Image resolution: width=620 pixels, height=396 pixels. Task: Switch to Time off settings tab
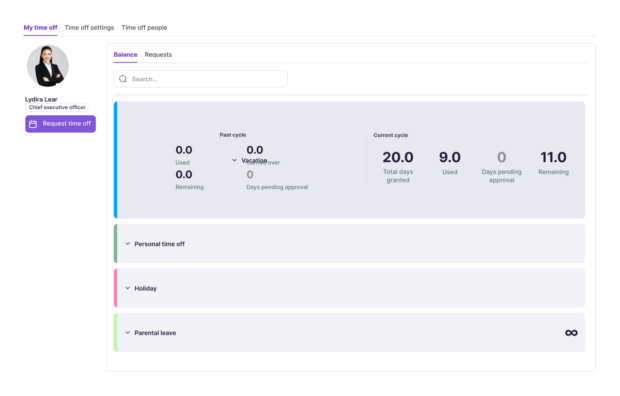point(89,28)
